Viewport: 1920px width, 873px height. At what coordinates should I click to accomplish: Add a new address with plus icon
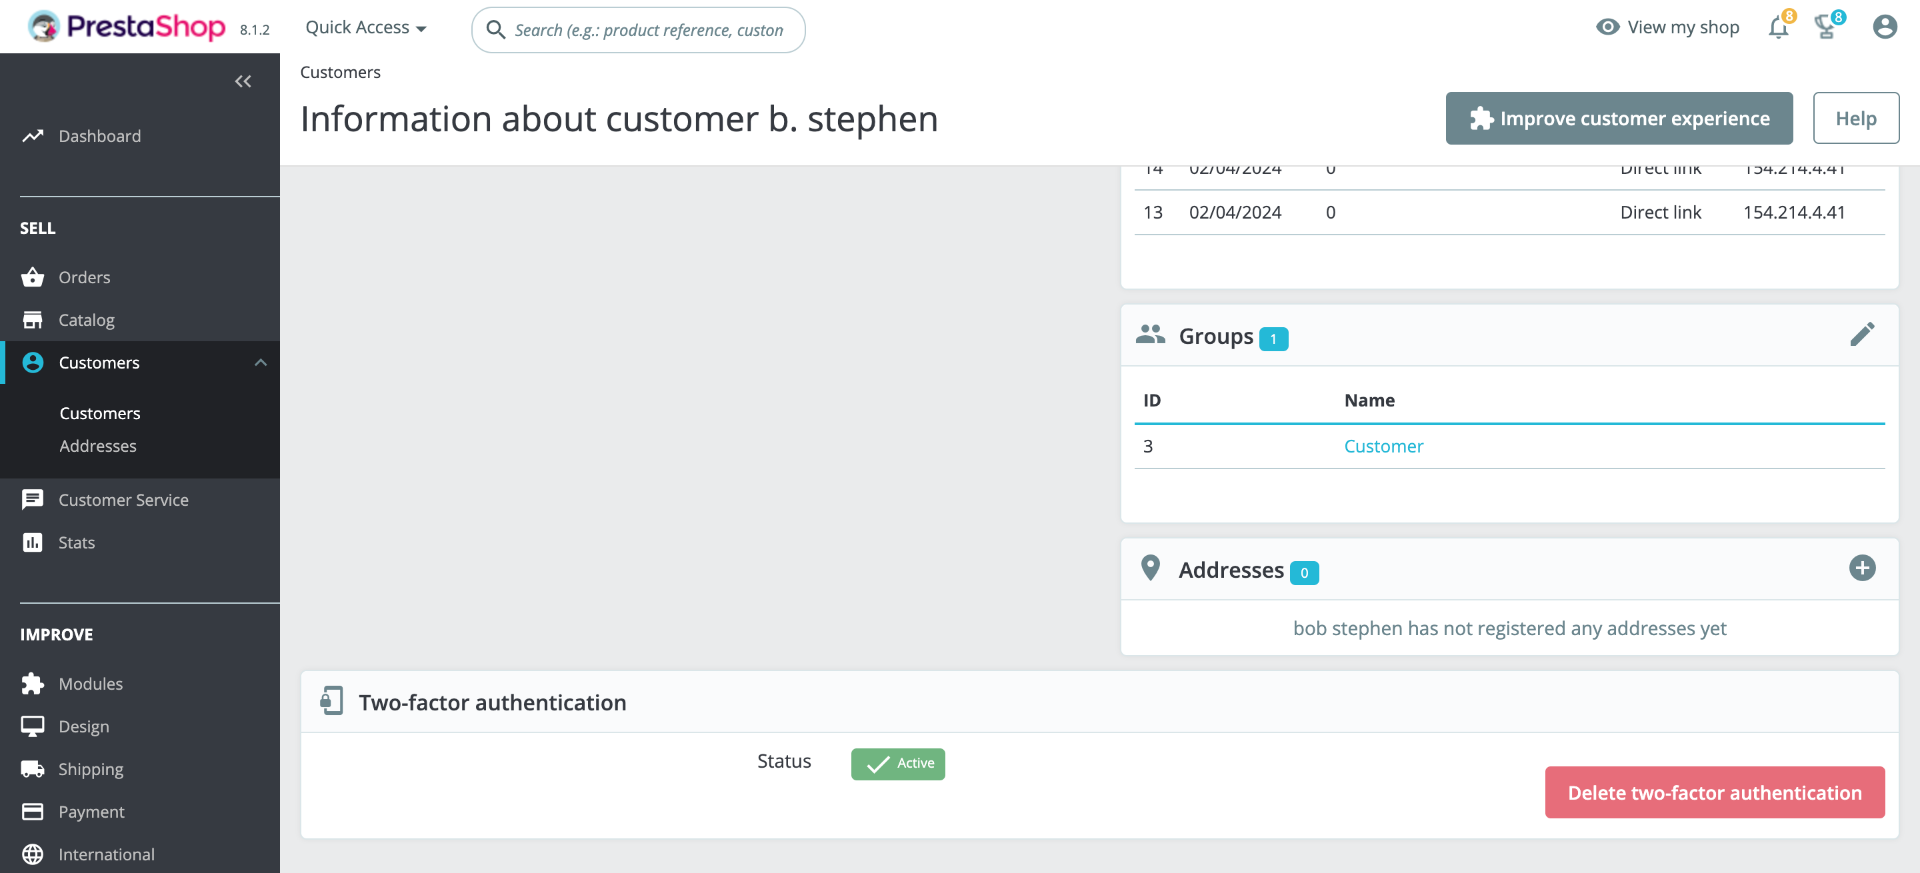pyautogui.click(x=1862, y=568)
